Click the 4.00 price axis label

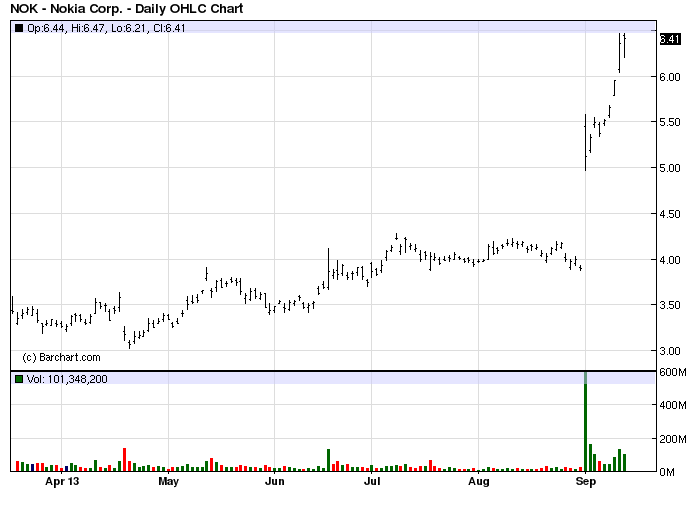[x=670, y=260]
